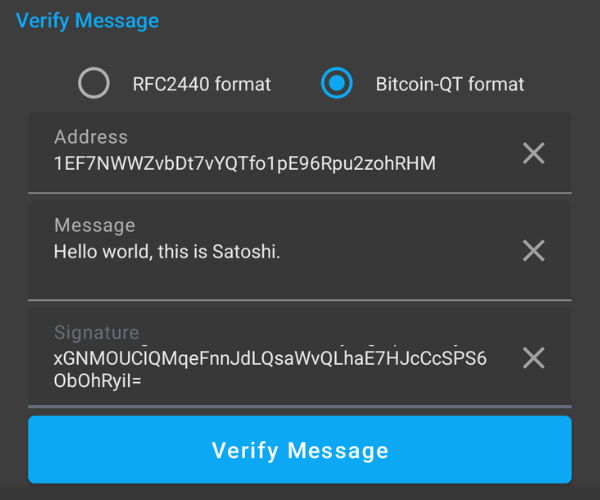Click the "Signature" field label
Viewport: 600px width, 500px height.
pos(97,332)
